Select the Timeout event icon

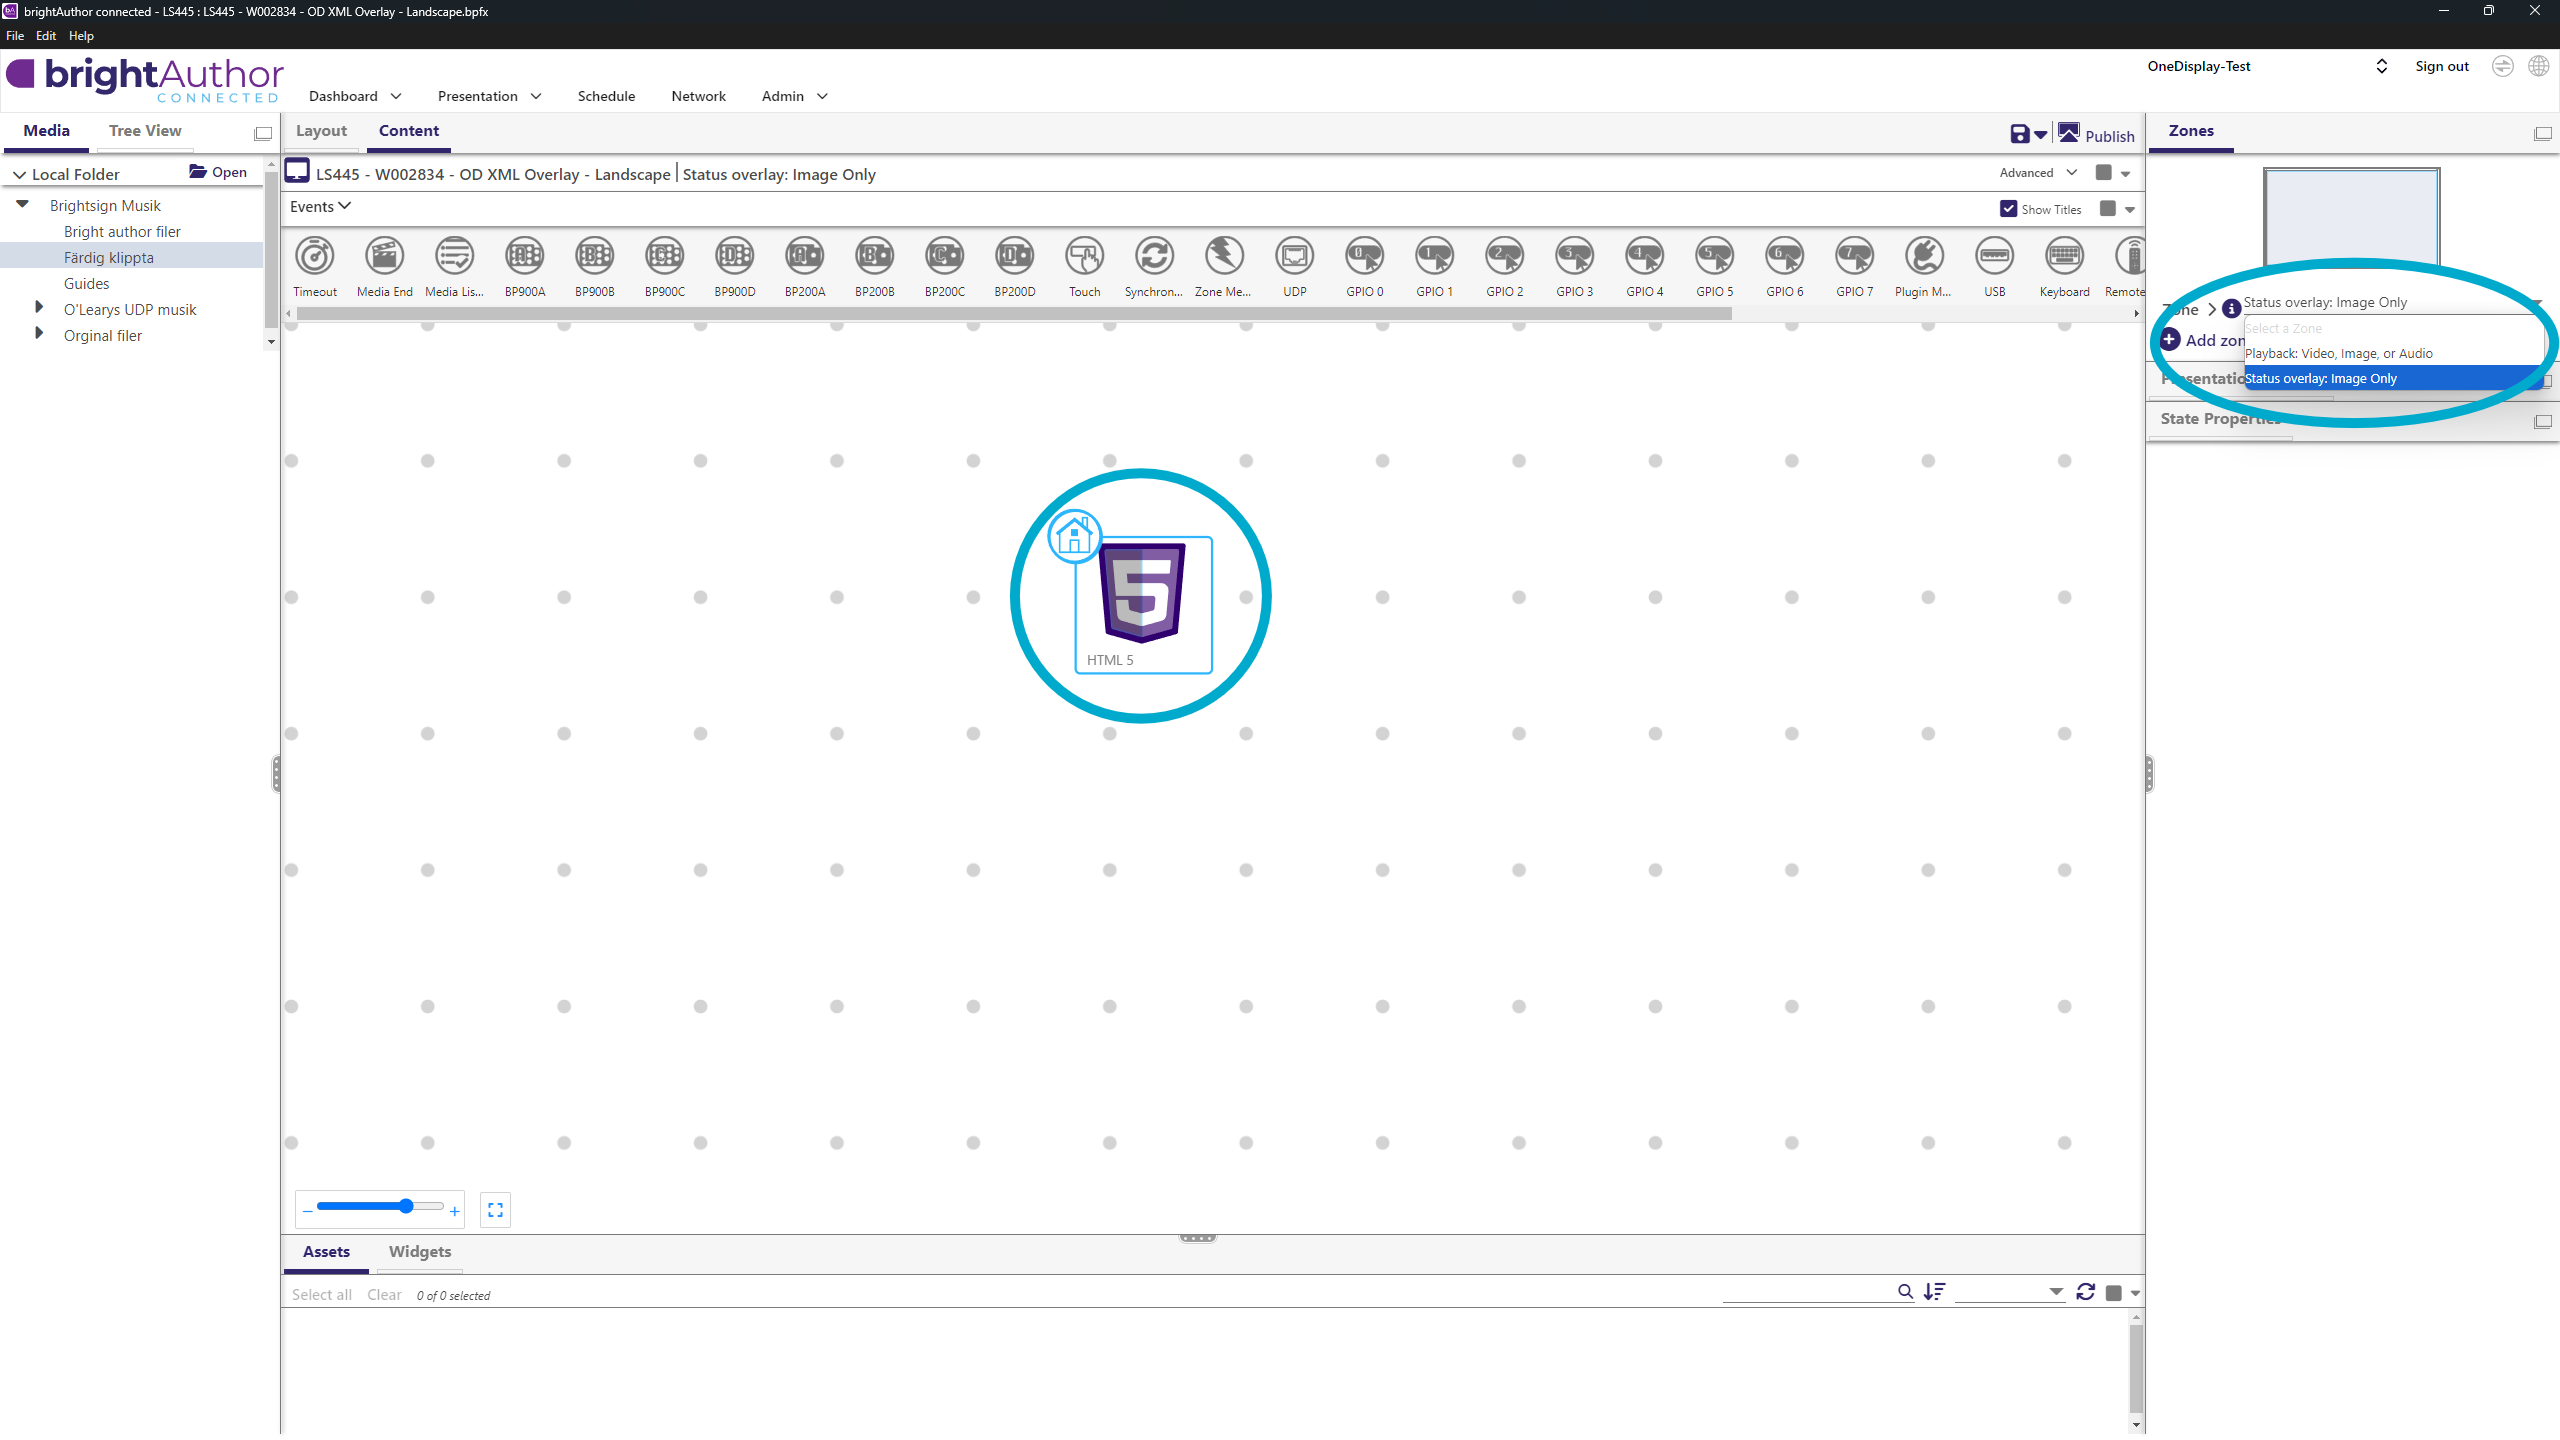315,257
